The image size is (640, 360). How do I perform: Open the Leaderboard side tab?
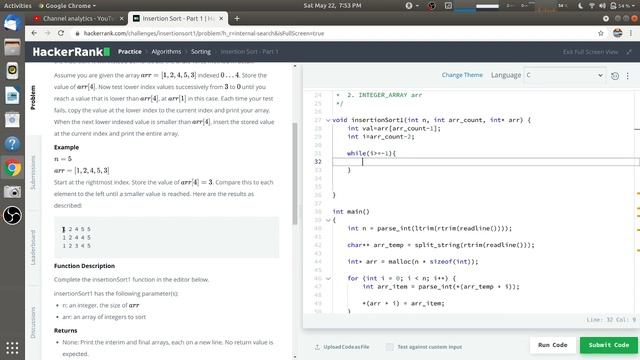(x=33, y=247)
